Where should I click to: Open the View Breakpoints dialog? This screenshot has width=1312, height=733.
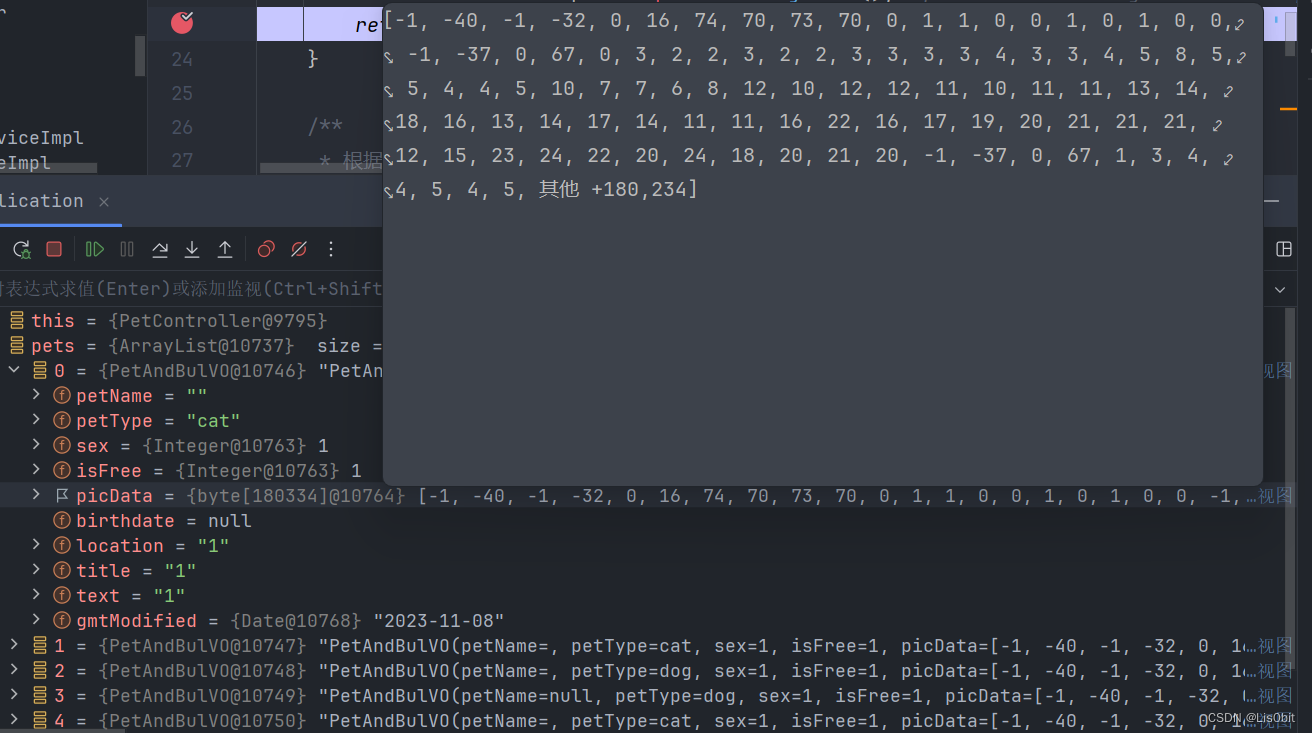266,249
